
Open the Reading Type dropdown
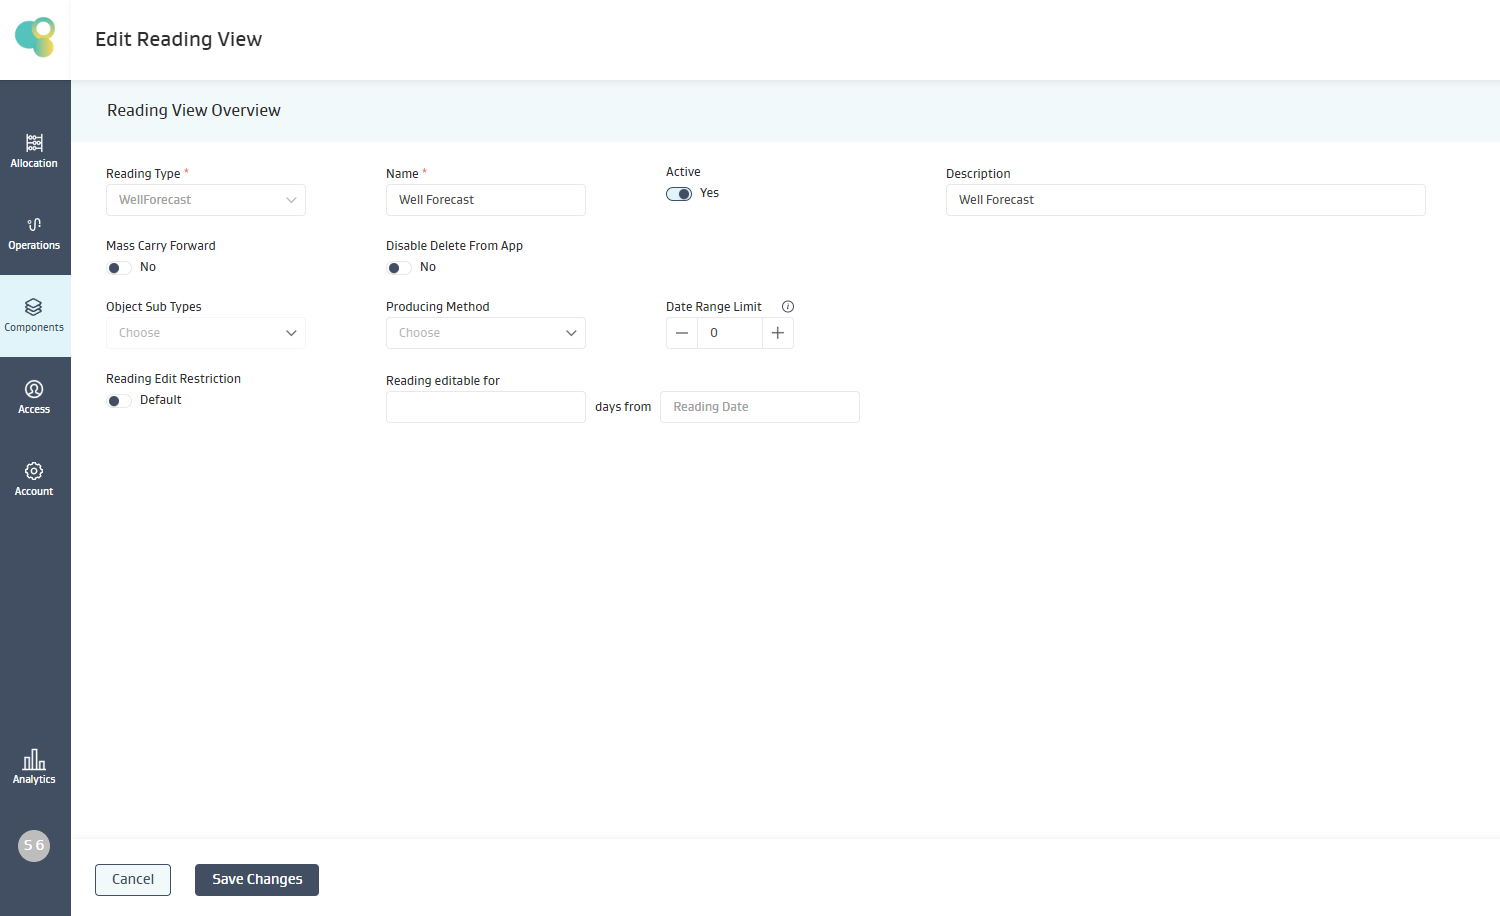pyautogui.click(x=206, y=200)
